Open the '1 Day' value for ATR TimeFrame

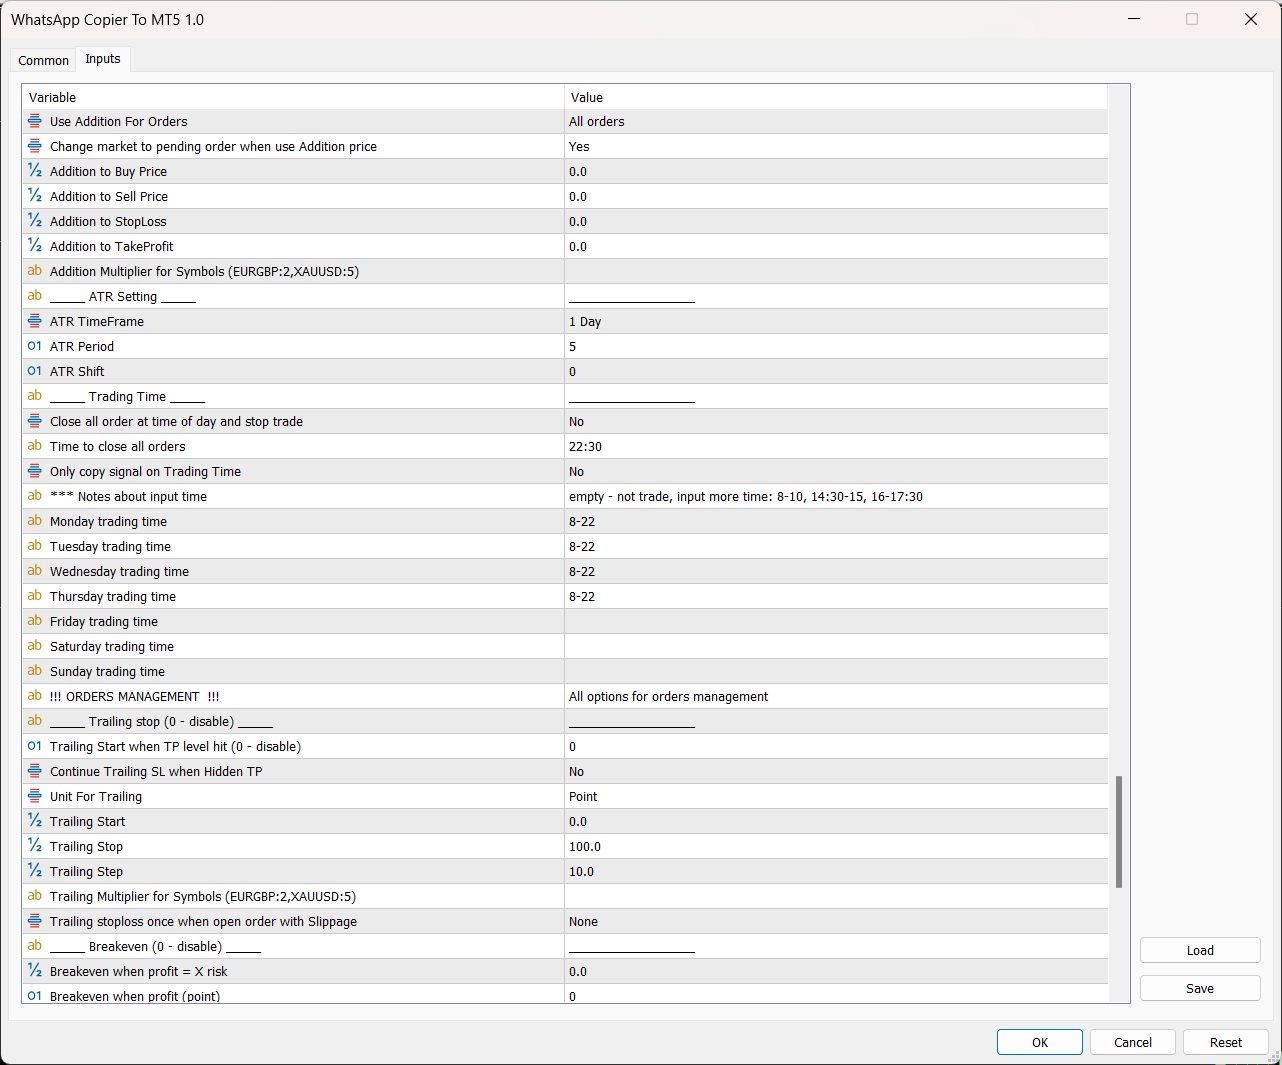click(836, 321)
